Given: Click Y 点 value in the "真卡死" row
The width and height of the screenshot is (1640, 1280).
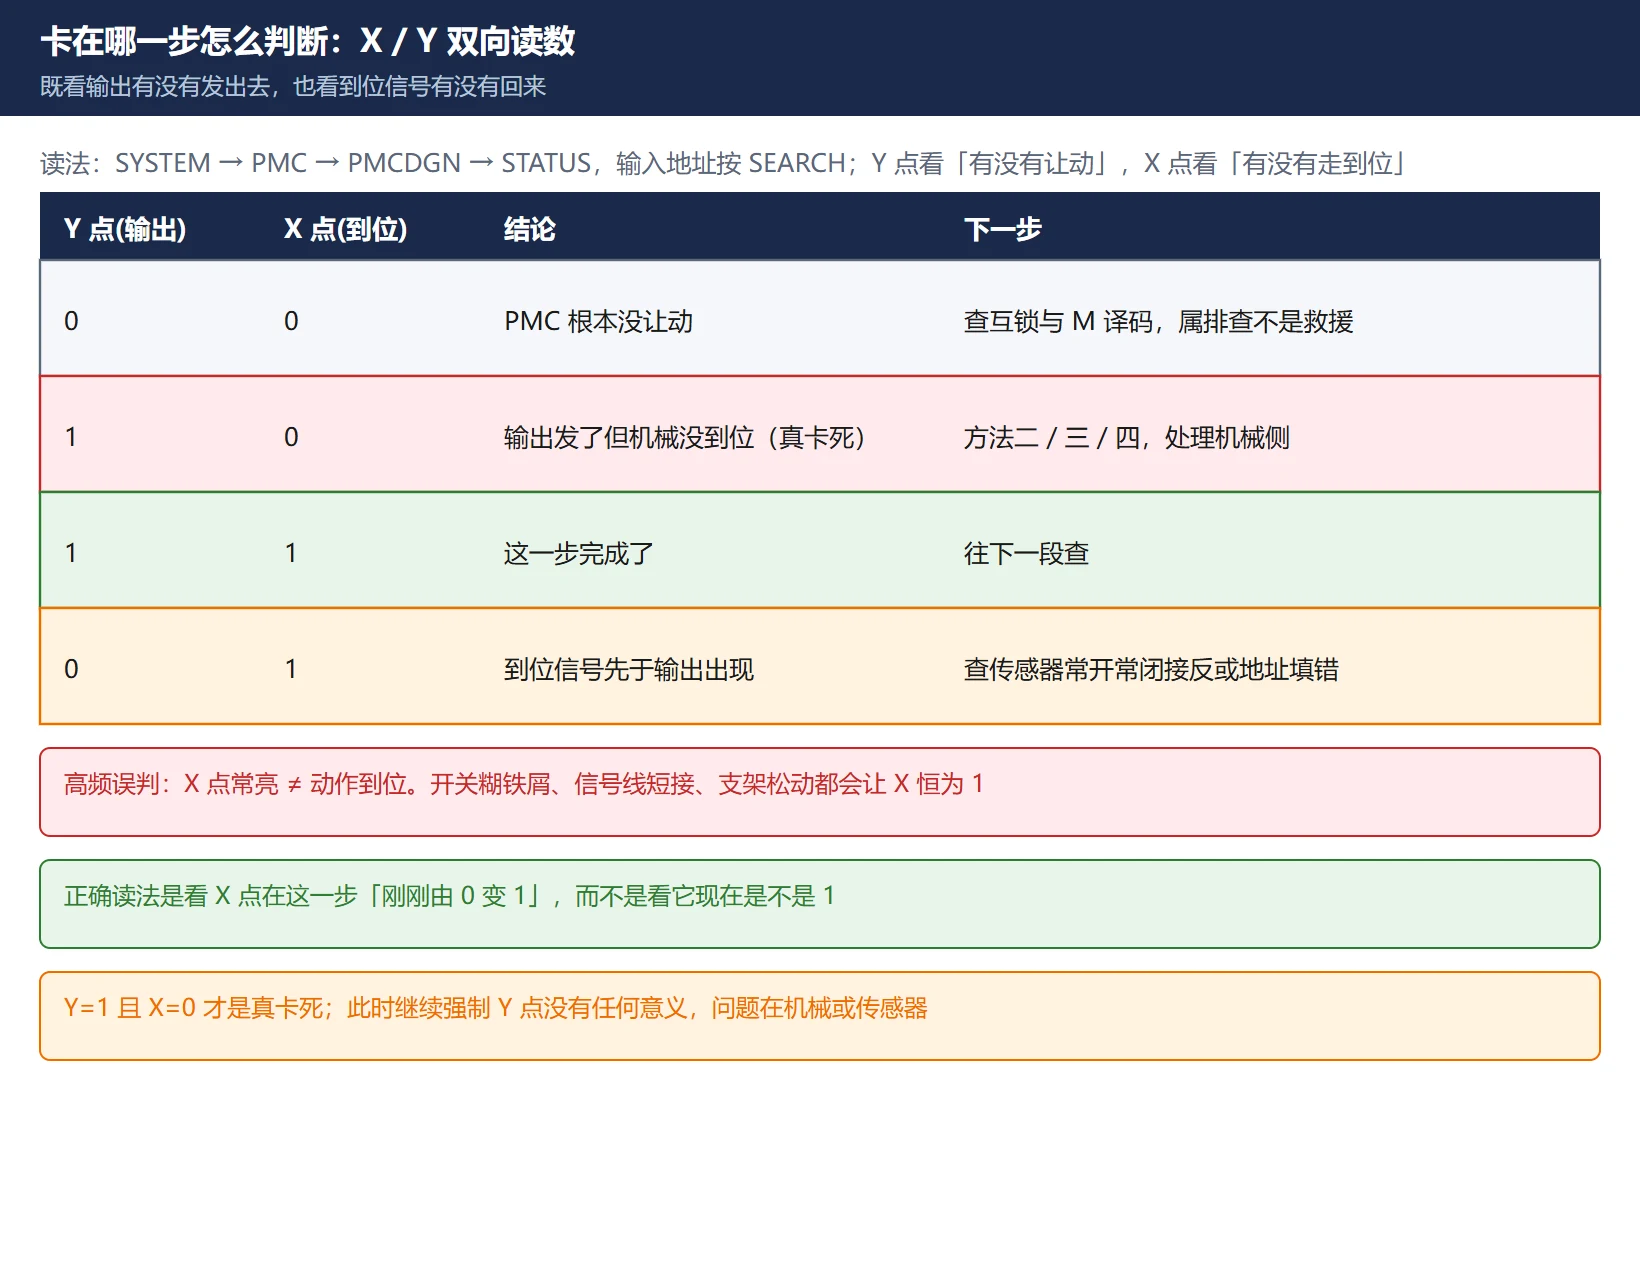Looking at the screenshot, I should (71, 437).
